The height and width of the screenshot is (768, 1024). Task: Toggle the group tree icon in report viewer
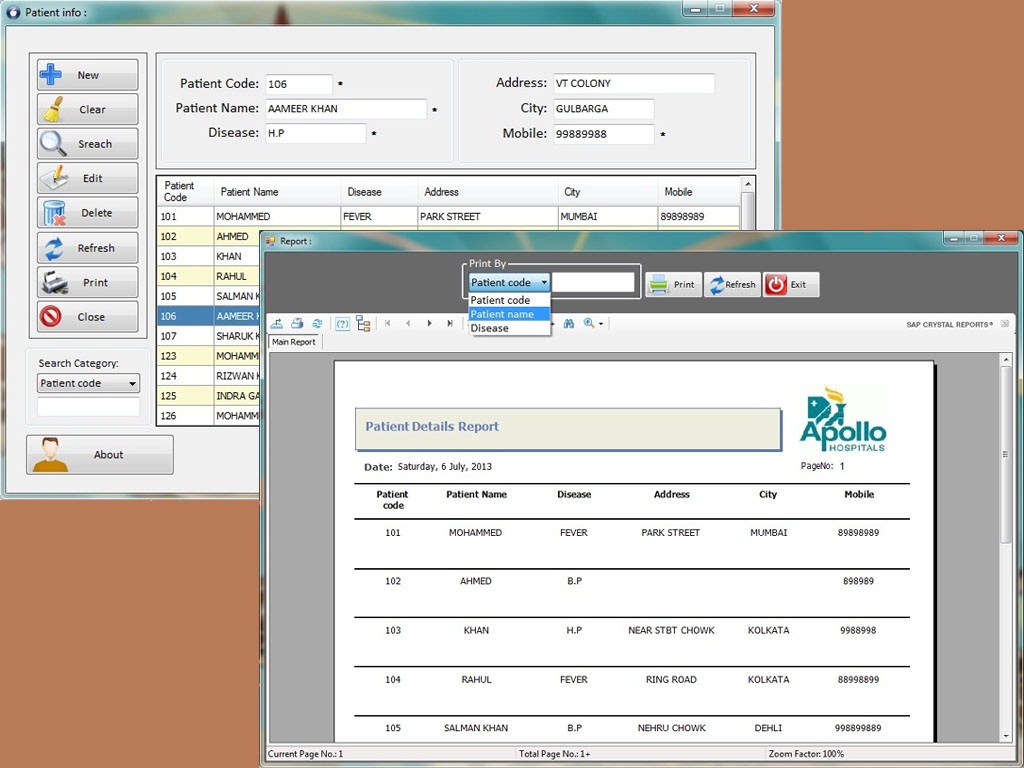[x=362, y=323]
